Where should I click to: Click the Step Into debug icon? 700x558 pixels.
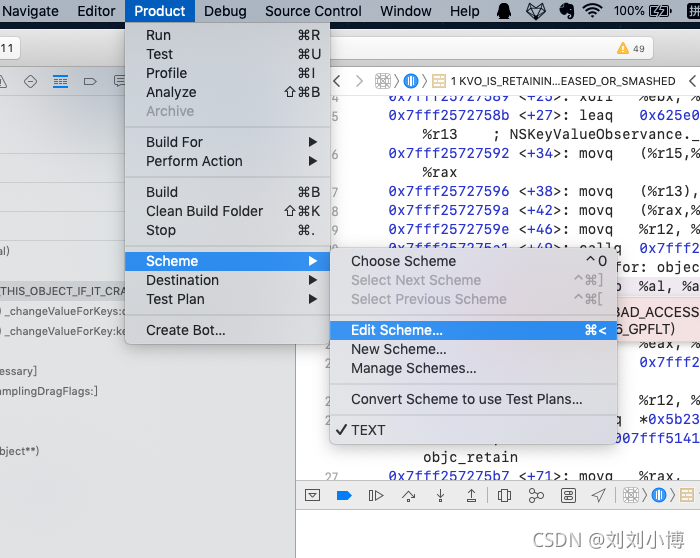tap(440, 496)
